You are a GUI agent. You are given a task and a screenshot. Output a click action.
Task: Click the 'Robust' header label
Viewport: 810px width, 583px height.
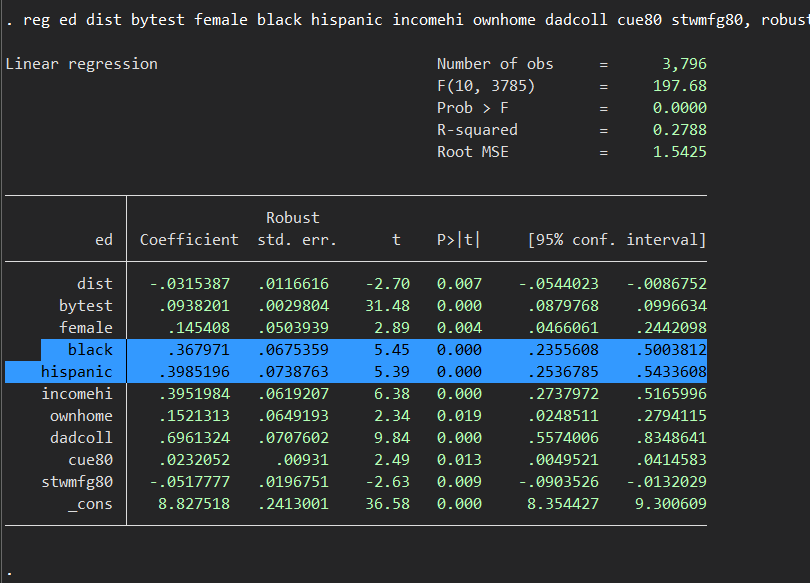click(x=293, y=218)
